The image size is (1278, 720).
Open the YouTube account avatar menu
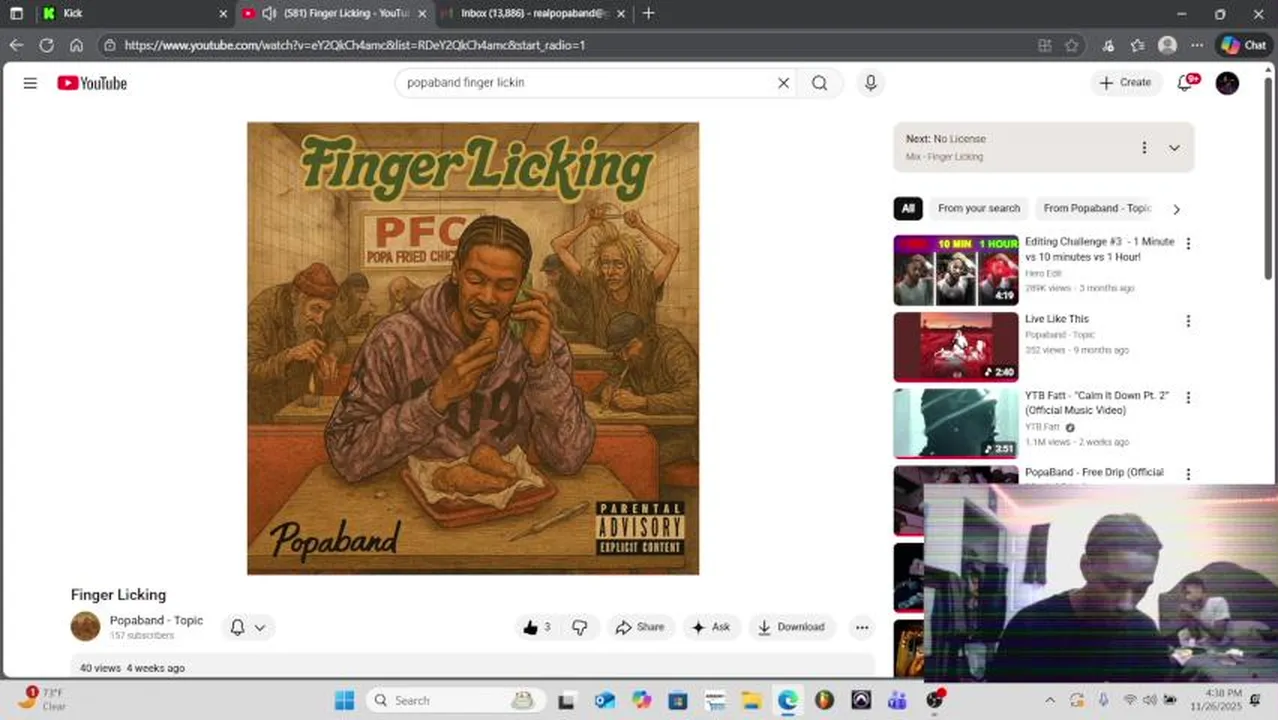[x=1227, y=83]
